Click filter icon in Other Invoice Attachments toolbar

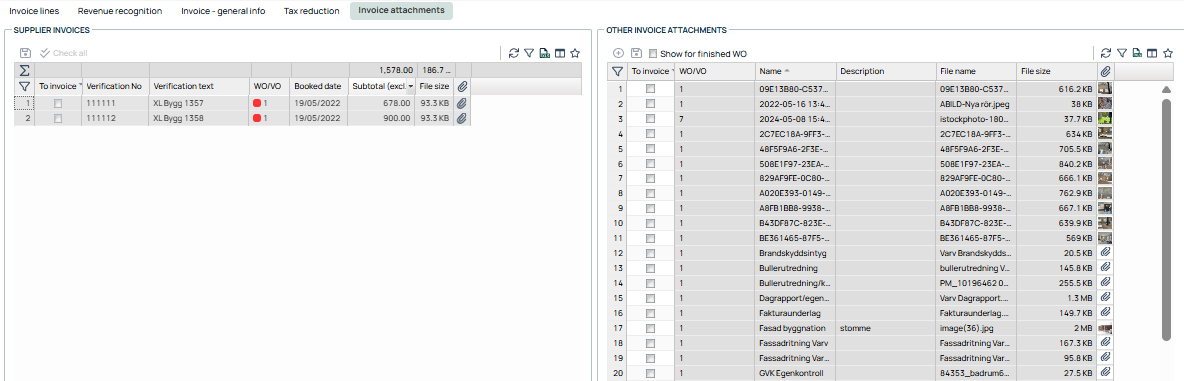[1121, 53]
